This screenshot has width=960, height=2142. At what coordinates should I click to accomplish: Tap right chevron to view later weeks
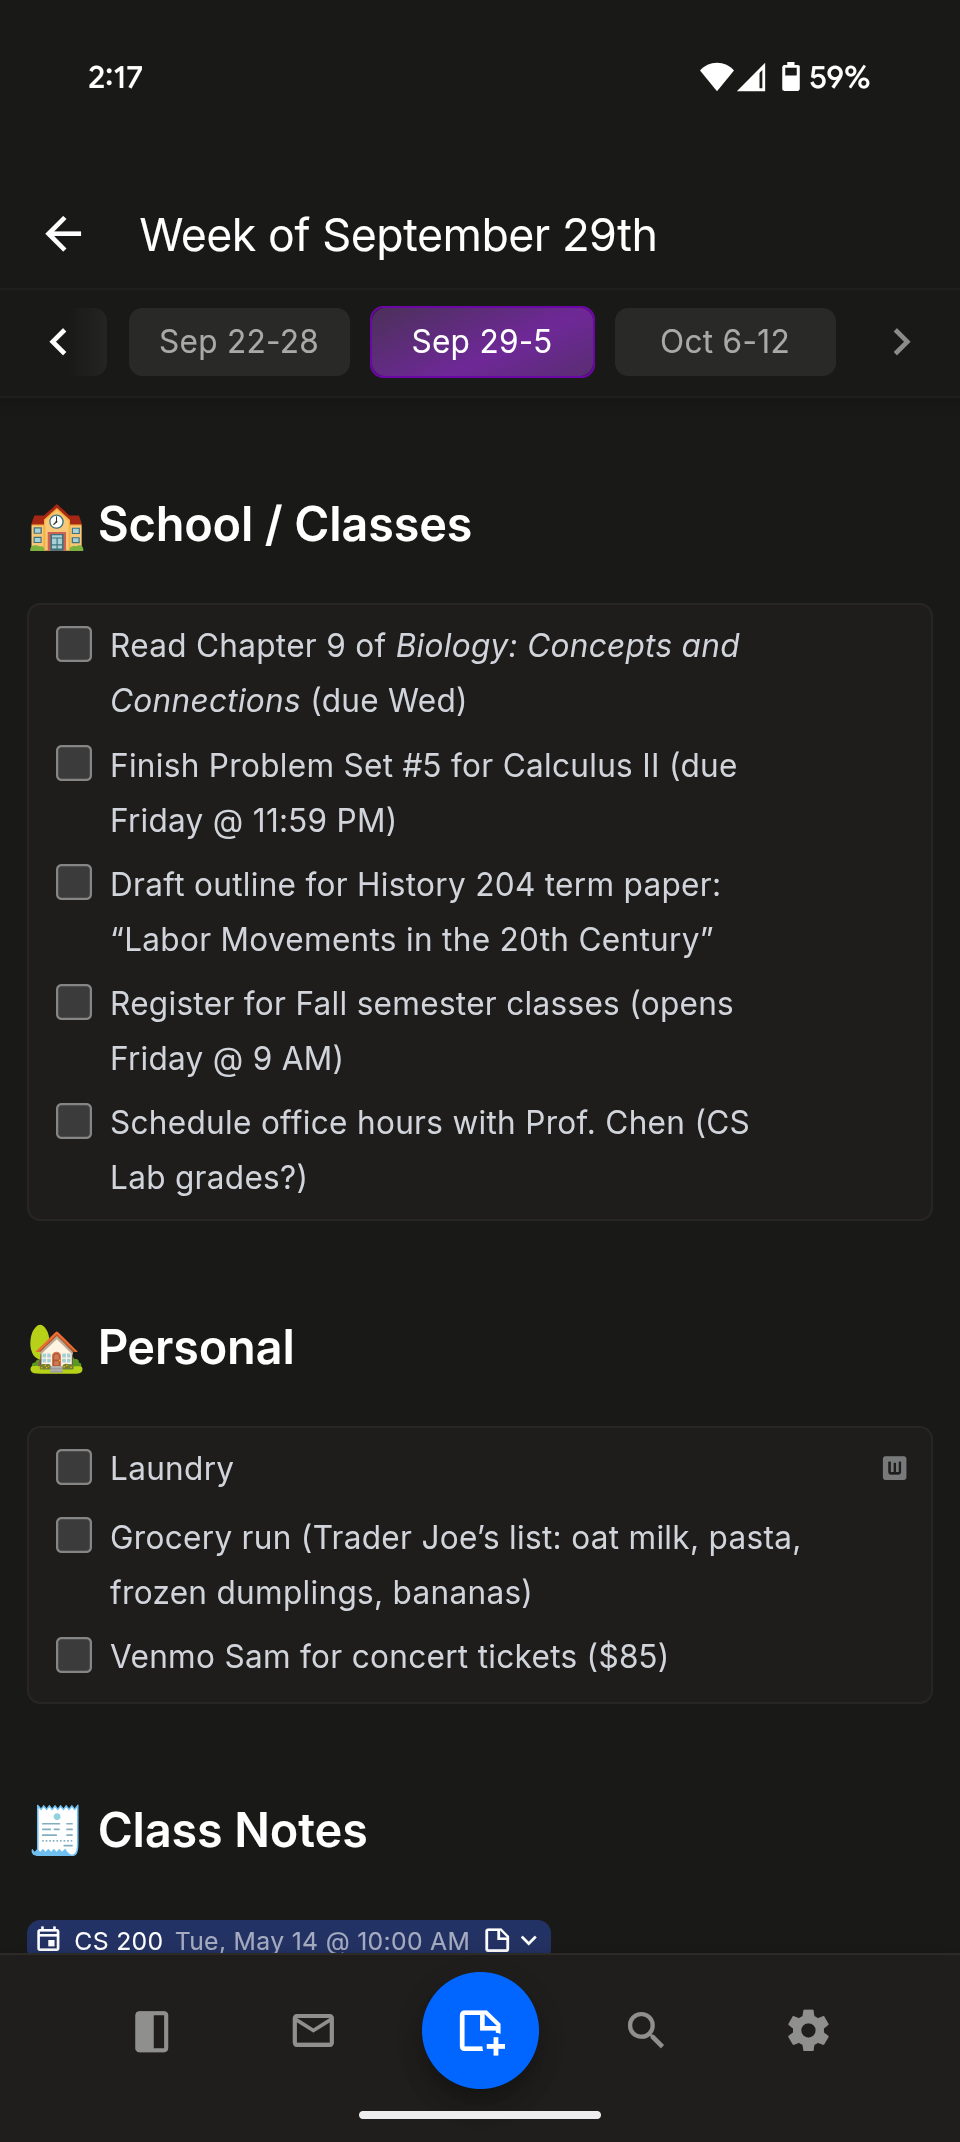point(900,342)
